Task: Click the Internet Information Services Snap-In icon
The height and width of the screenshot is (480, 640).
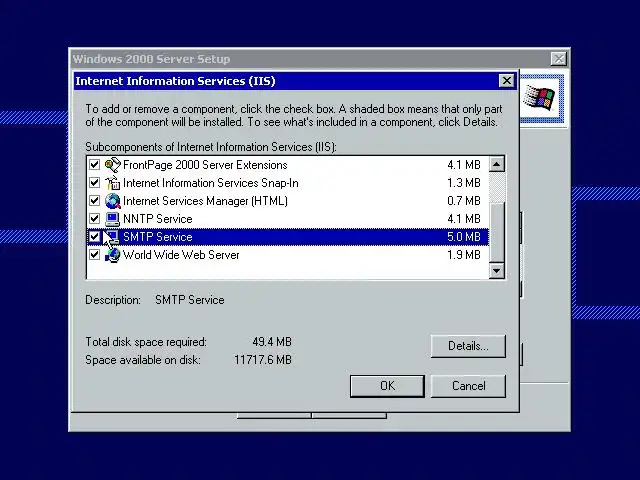Action: coord(113,183)
